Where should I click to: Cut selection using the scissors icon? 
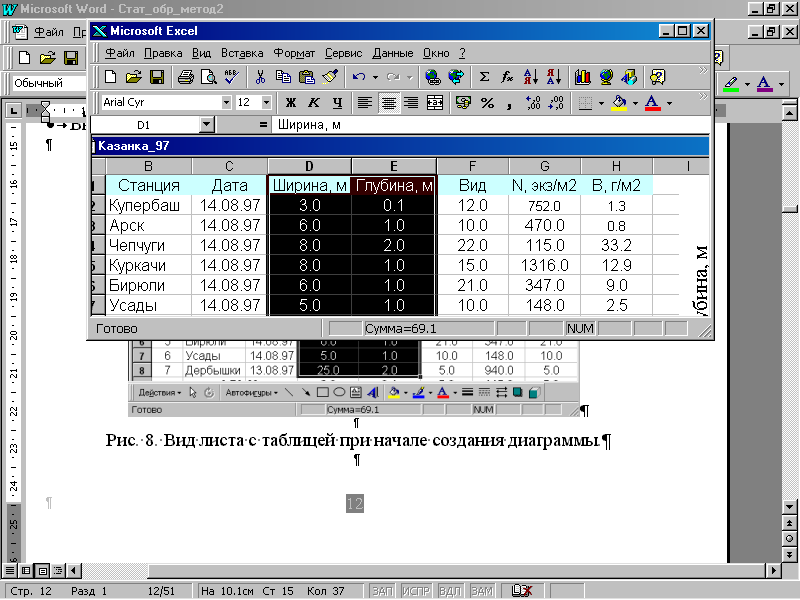tap(260, 77)
